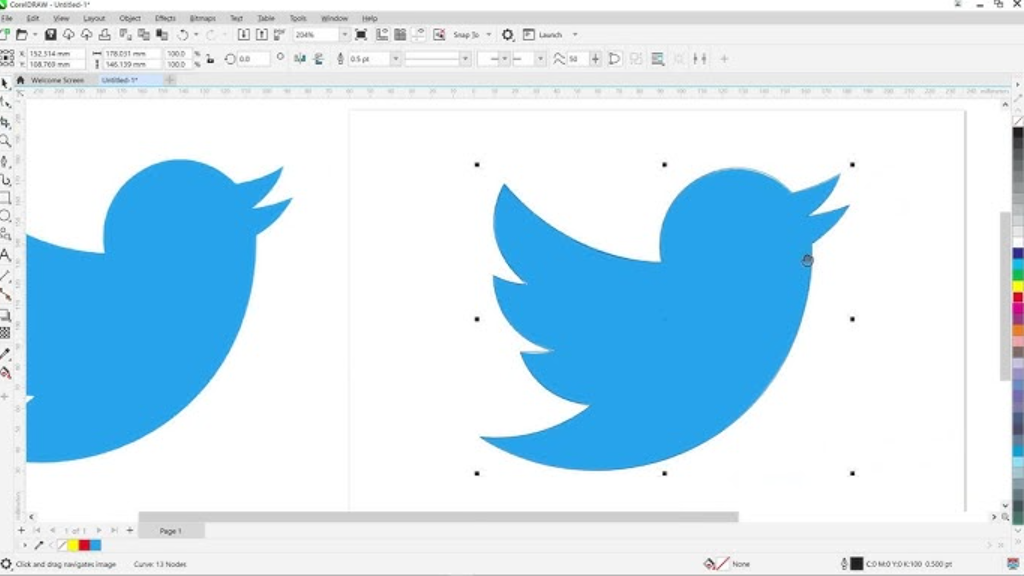Toggle full-screen preview icon
This screenshot has height=576, width=1024.
tap(361, 35)
